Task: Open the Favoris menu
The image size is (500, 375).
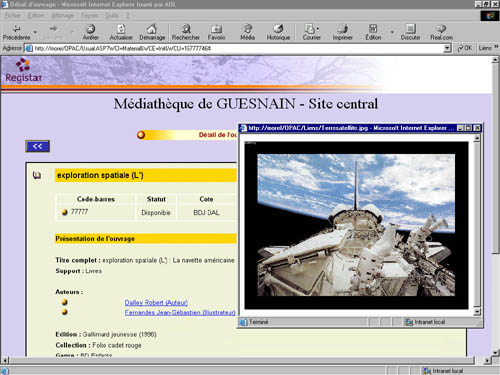Action: click(x=90, y=15)
